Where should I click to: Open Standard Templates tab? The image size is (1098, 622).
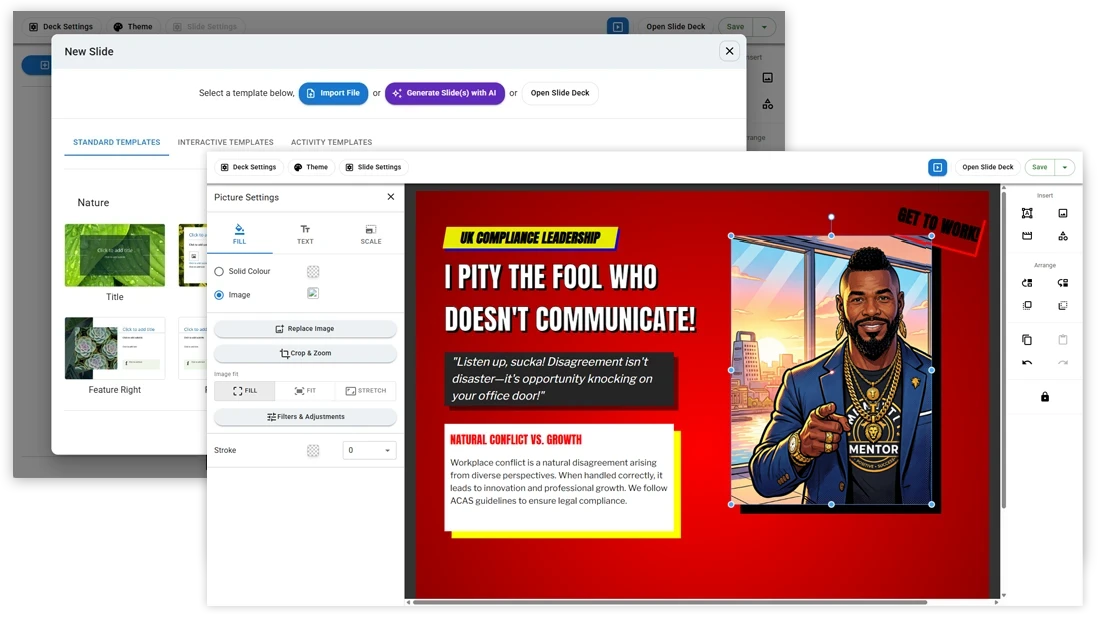(116, 142)
